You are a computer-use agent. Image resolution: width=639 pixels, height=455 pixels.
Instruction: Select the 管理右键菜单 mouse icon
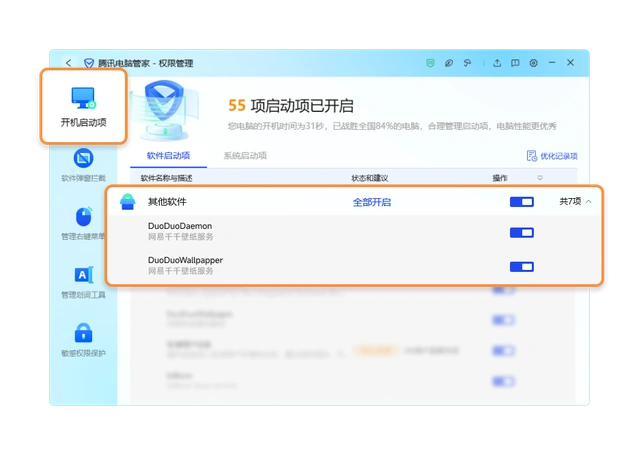pyautogui.click(x=83, y=222)
